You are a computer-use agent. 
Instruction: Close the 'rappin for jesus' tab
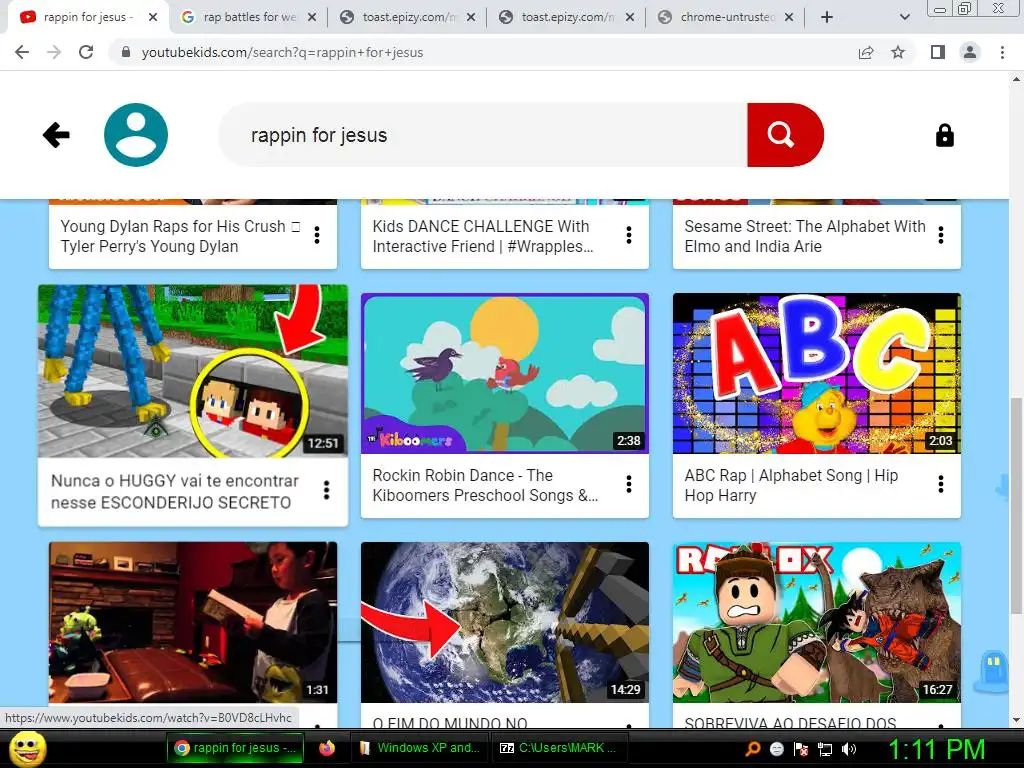tap(153, 17)
